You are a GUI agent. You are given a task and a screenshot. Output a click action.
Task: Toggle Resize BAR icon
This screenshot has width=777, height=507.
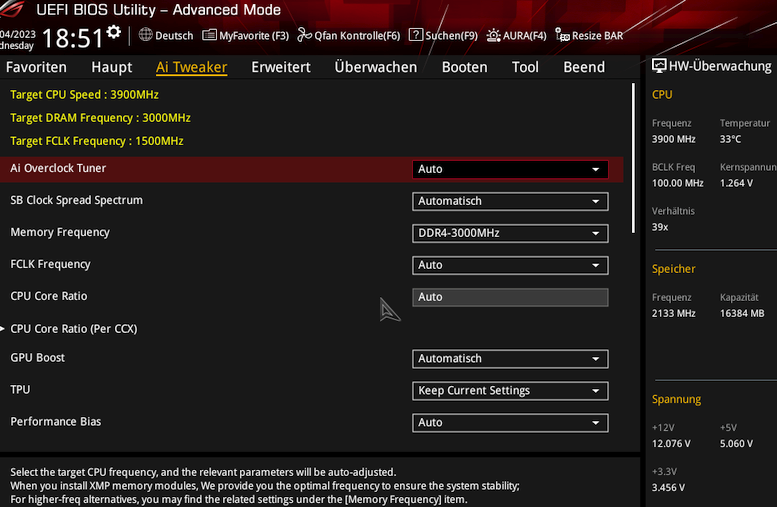point(562,35)
